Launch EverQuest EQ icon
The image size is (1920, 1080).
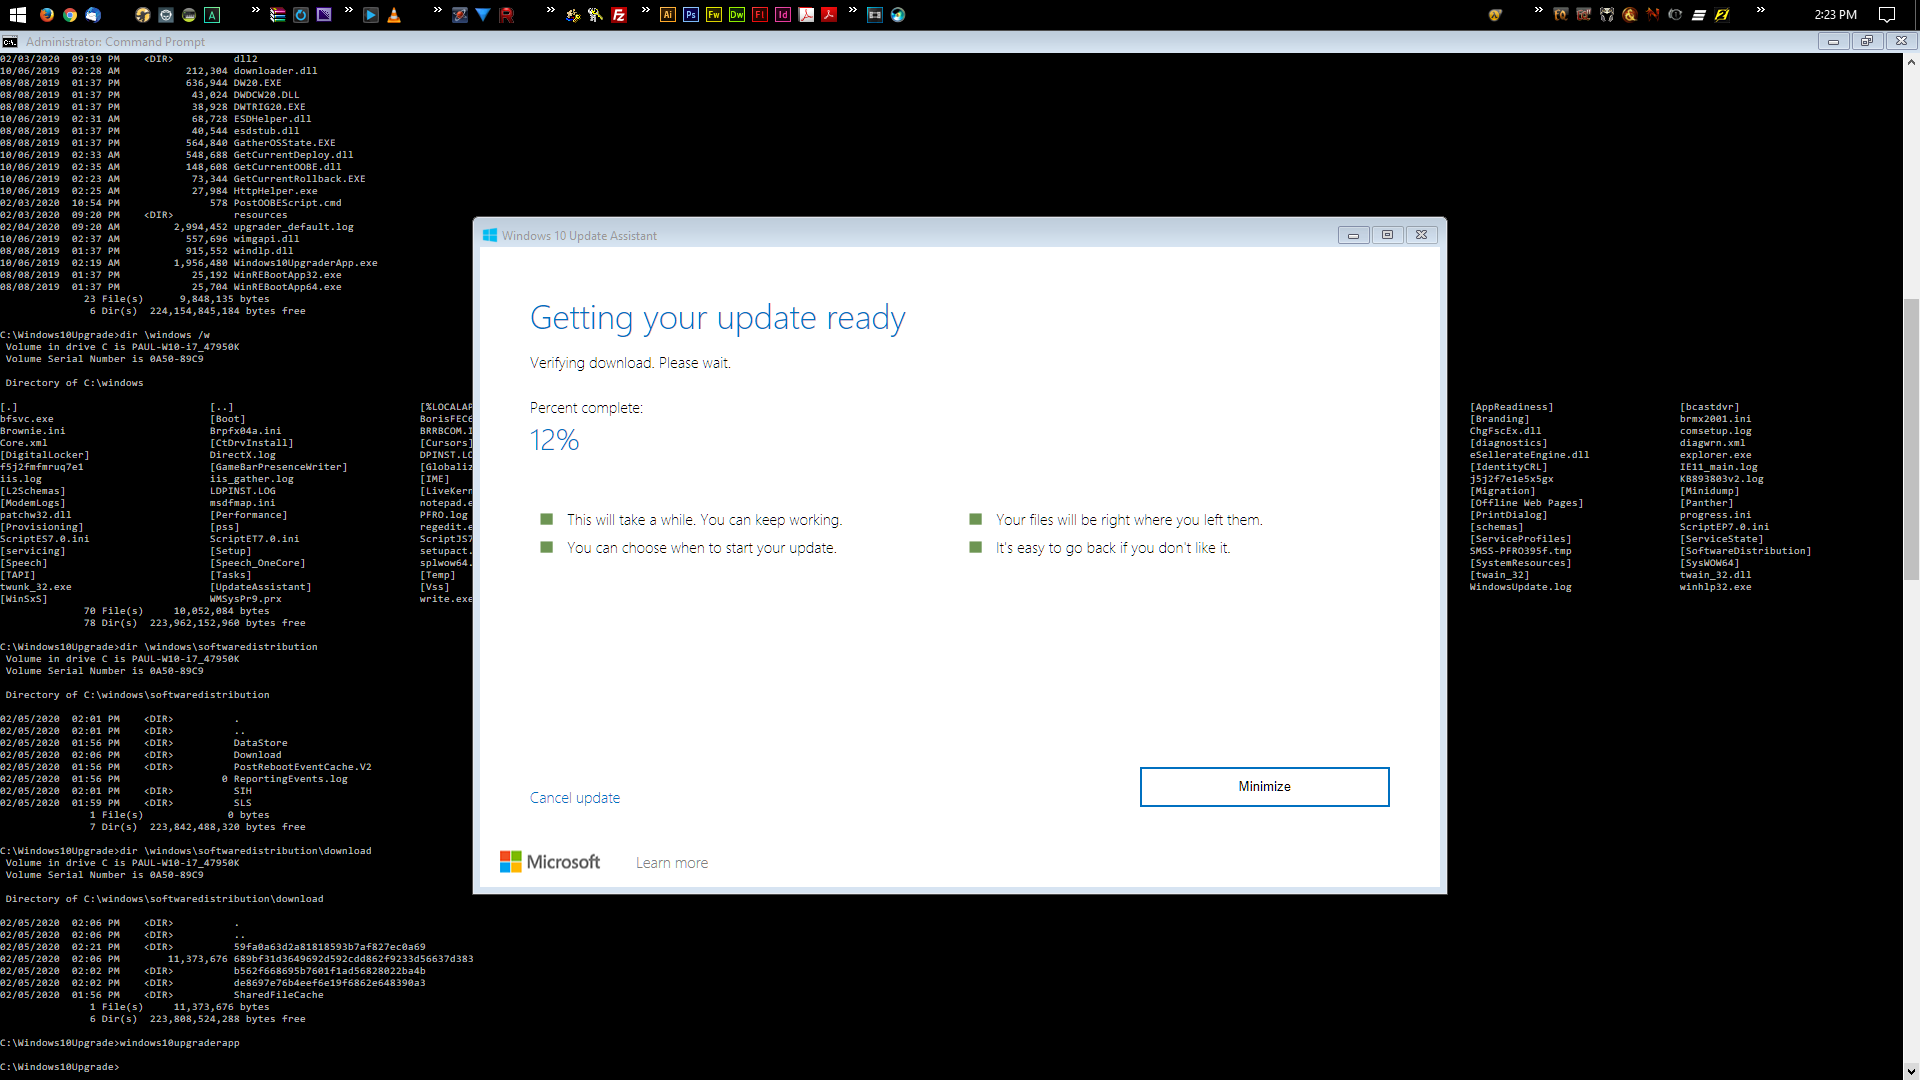click(1561, 15)
